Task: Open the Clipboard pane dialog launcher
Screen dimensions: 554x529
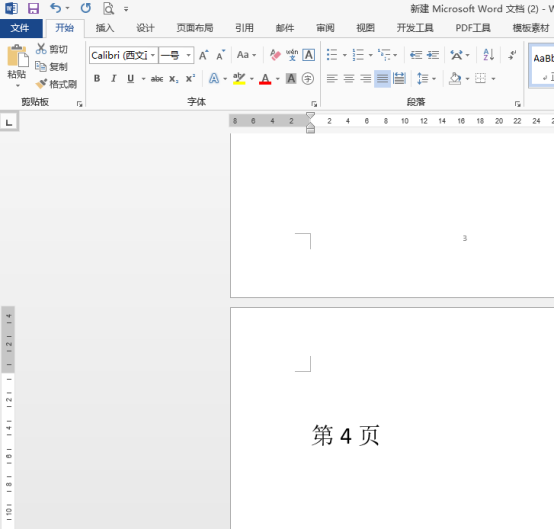Action: pos(79,104)
